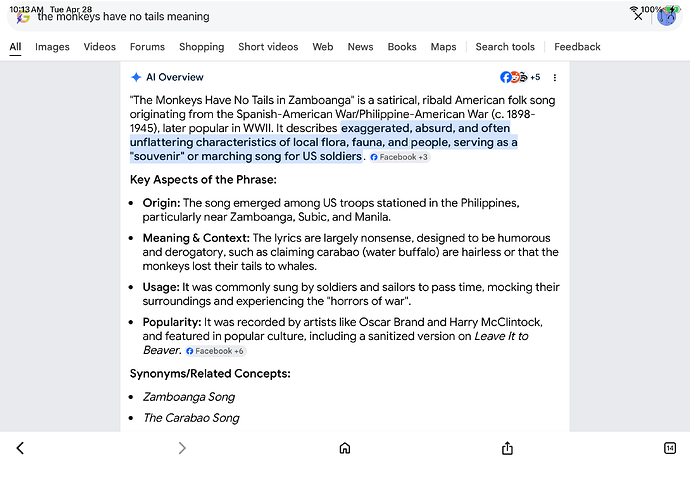Image resolution: width=690 pixels, height=479 pixels.
Task: Tap the +5 sources count
Action: [x=535, y=77]
